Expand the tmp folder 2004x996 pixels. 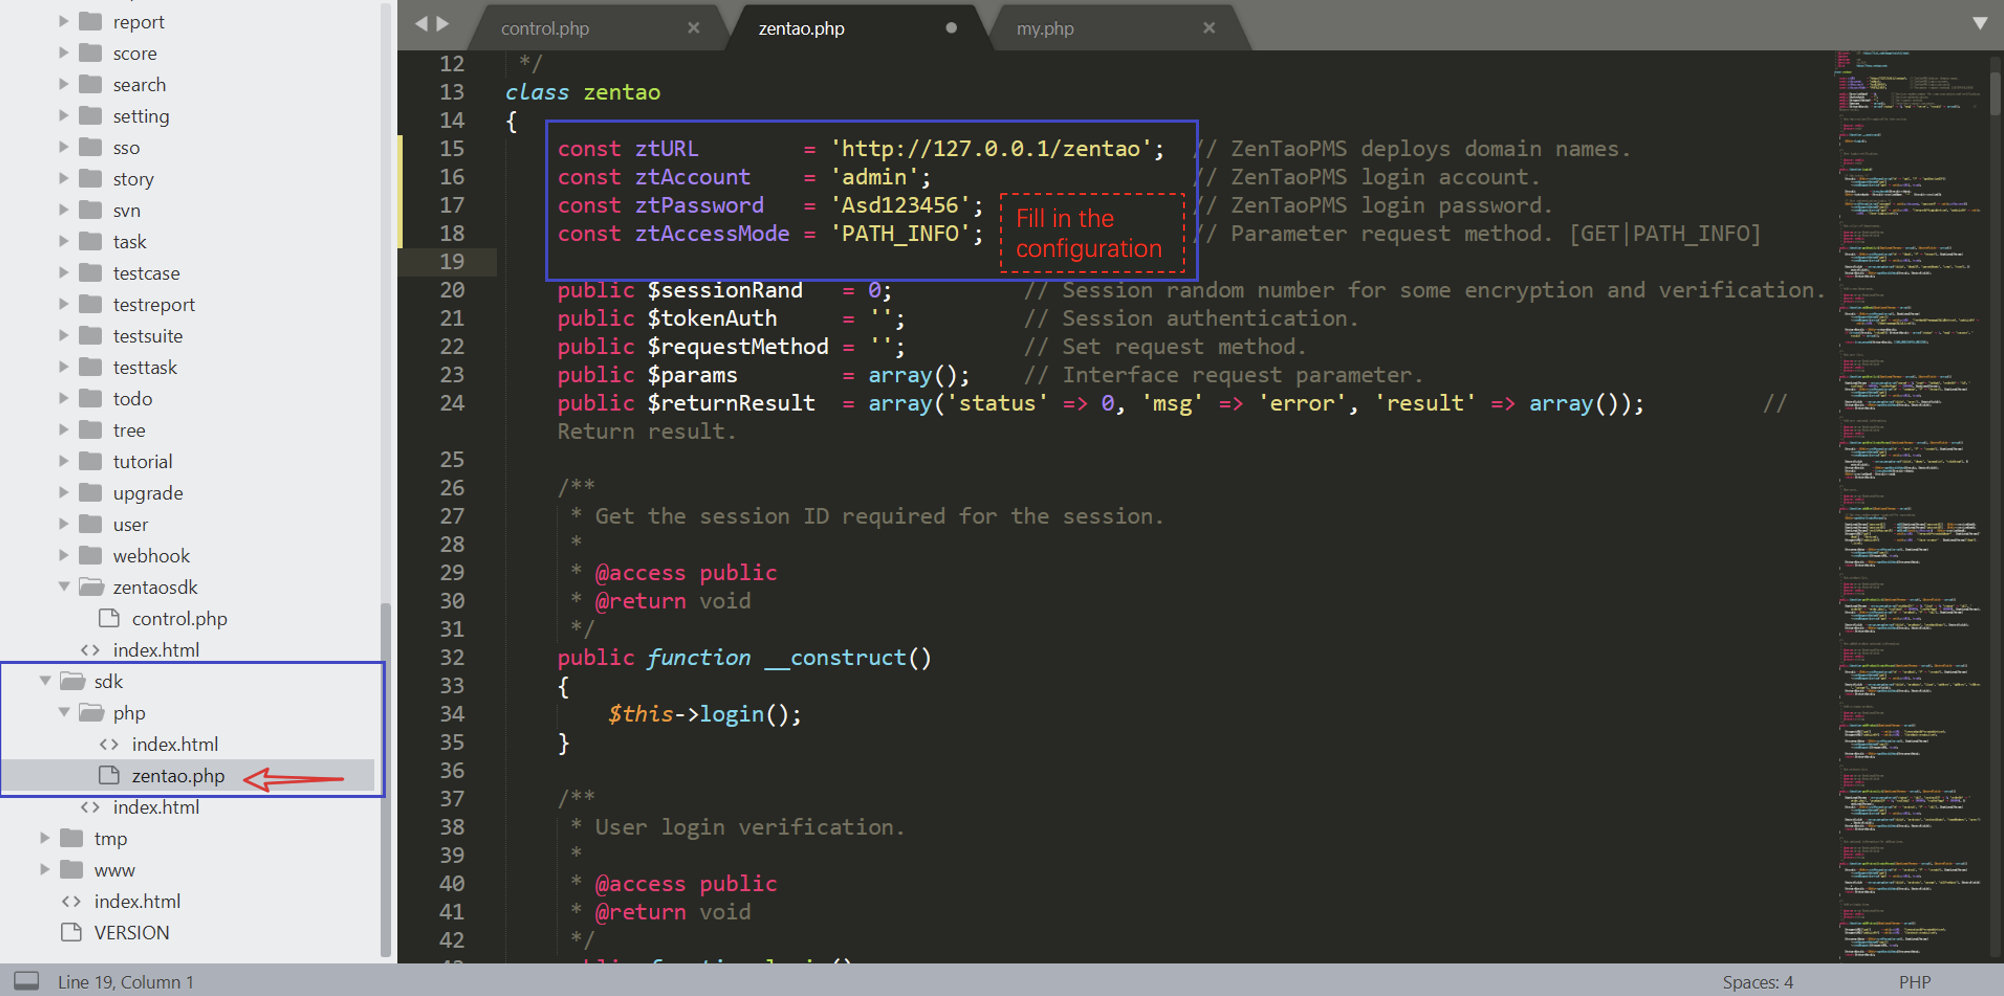point(45,838)
